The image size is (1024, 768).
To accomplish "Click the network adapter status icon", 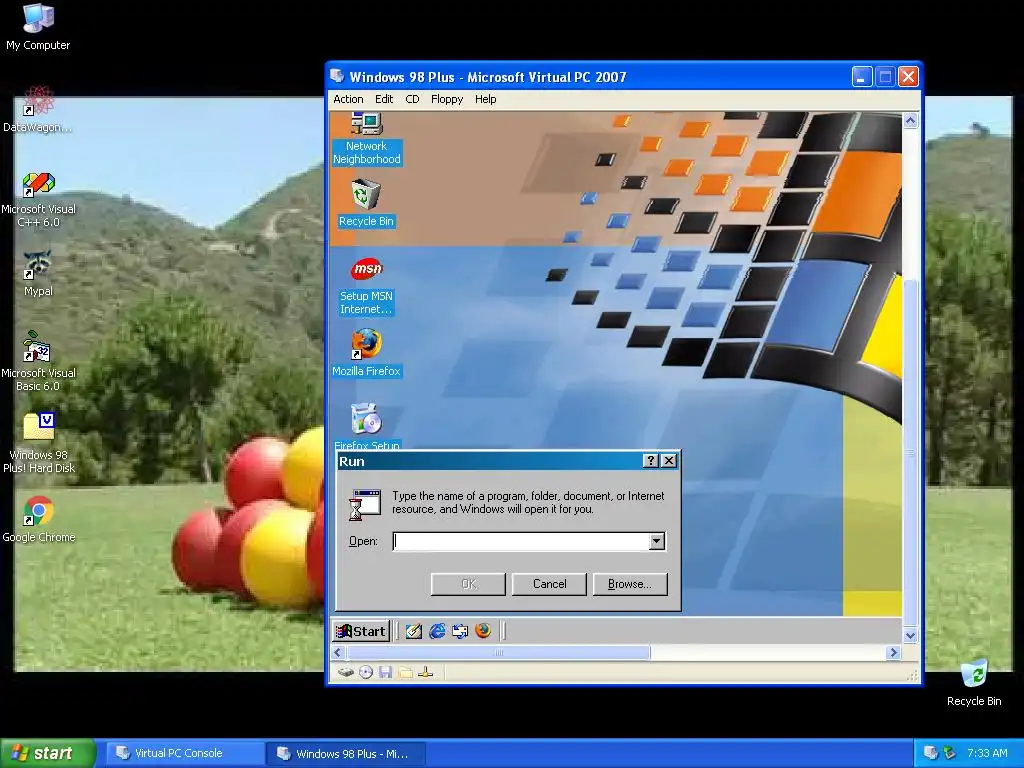I will point(426,672).
